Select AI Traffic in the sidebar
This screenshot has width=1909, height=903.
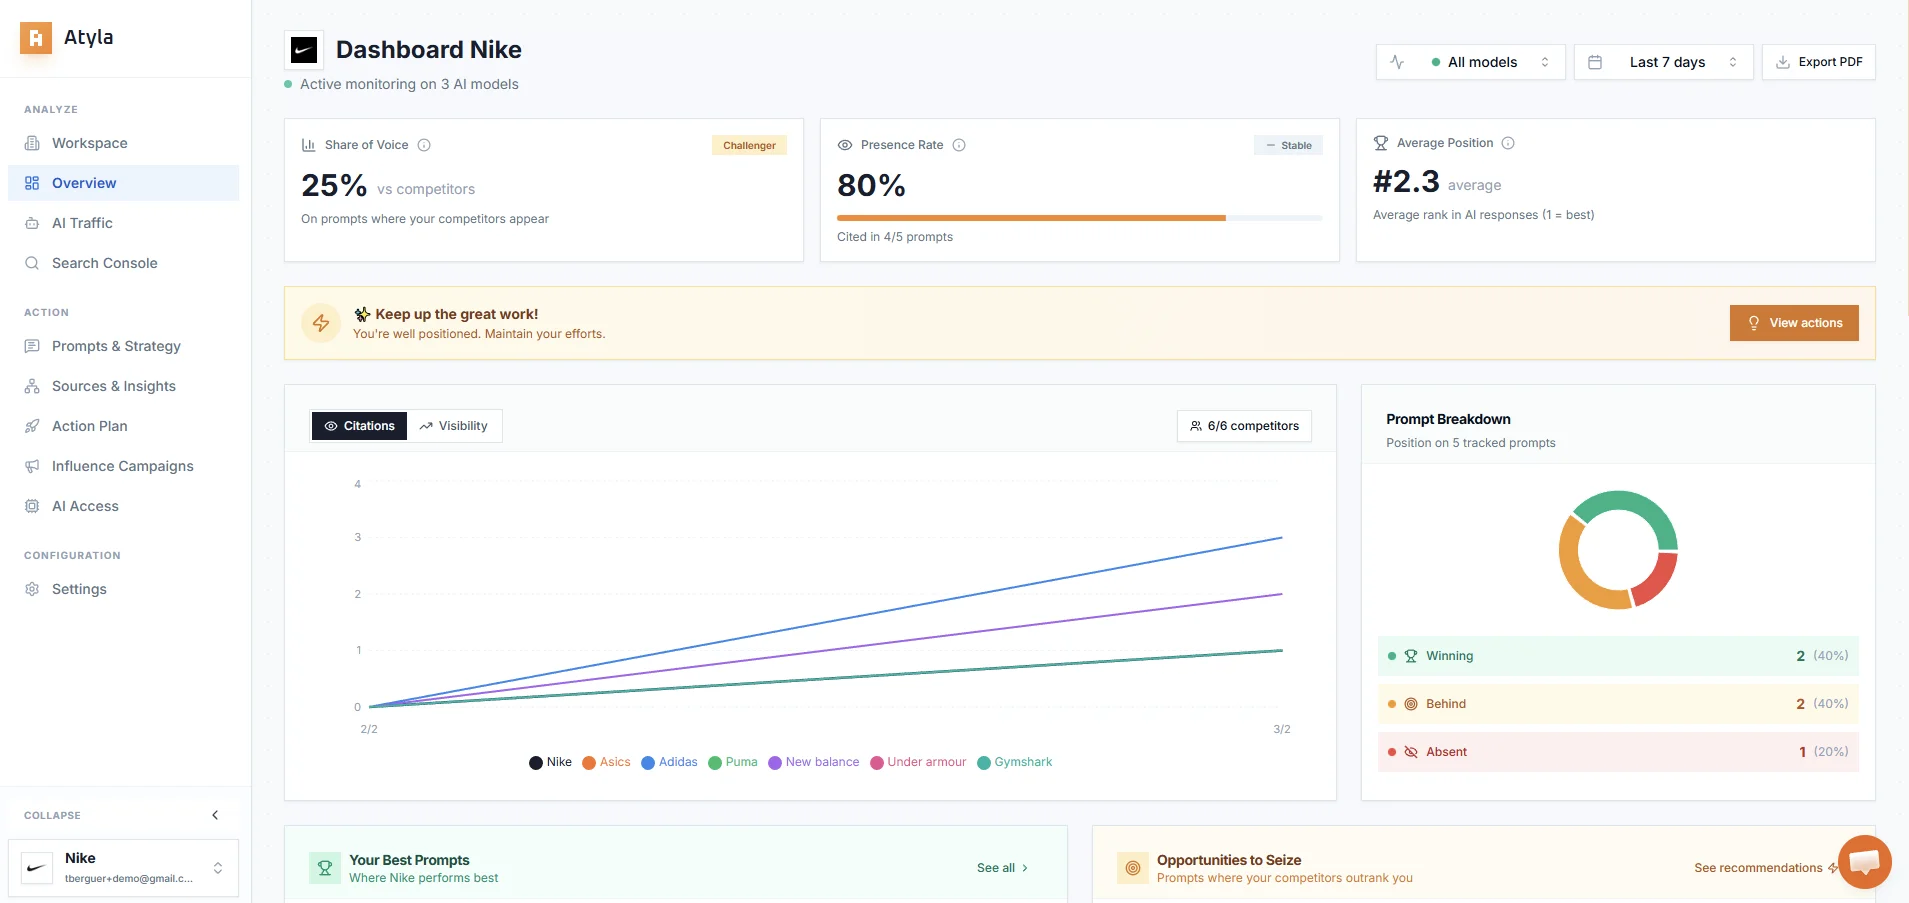click(x=80, y=223)
